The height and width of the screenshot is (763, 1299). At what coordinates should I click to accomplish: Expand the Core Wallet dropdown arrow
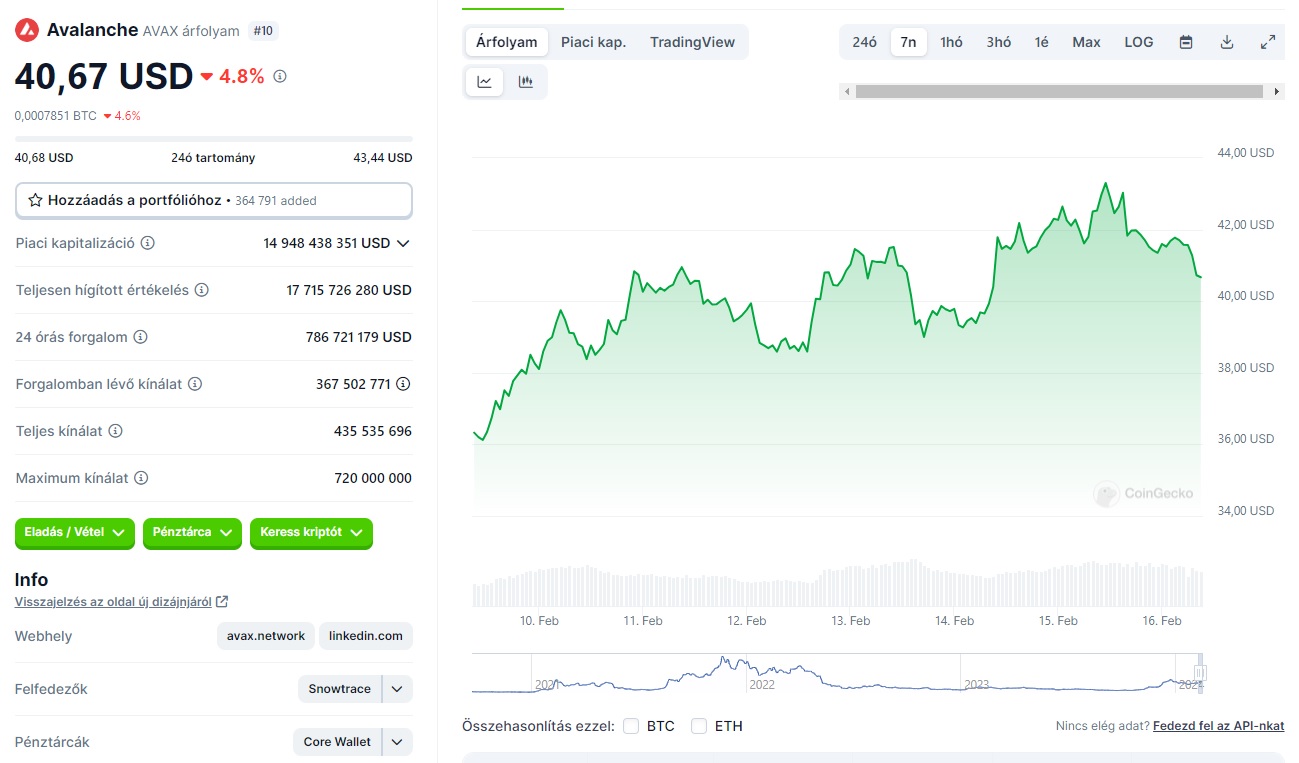tap(398, 742)
